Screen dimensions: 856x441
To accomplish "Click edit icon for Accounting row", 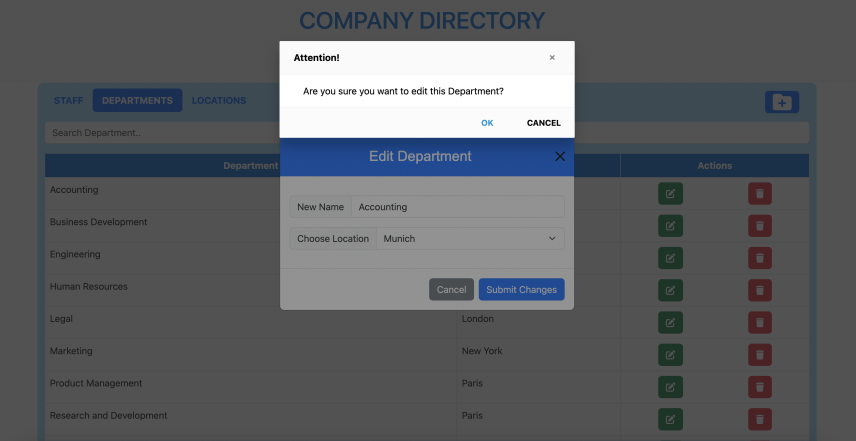I will [x=670, y=194].
